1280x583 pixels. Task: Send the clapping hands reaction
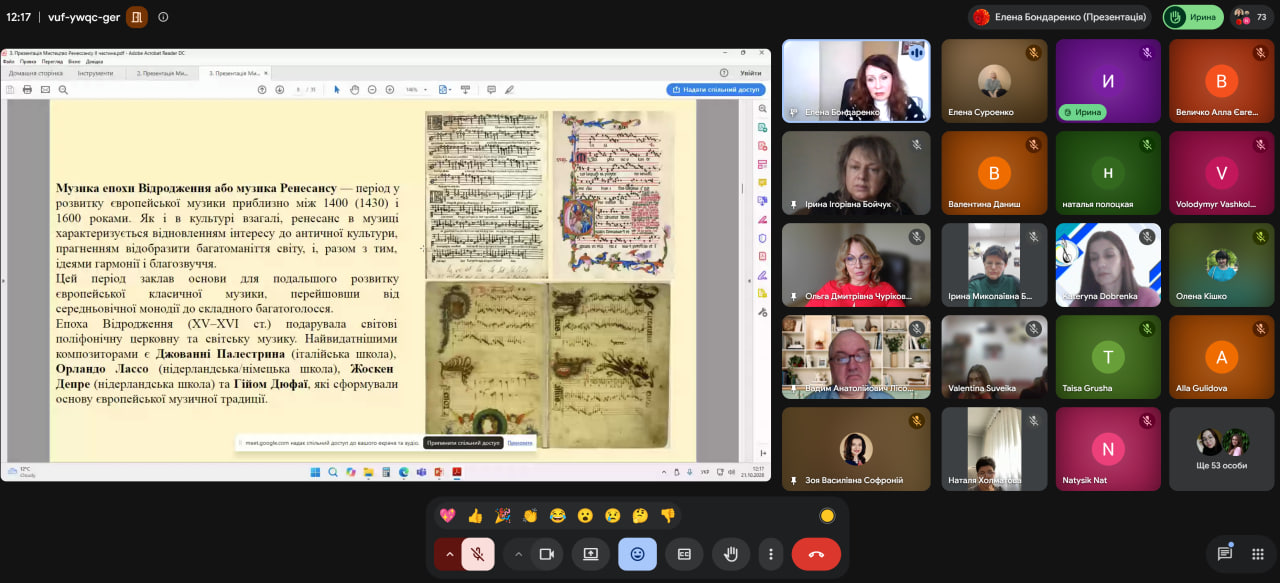[x=530, y=516]
